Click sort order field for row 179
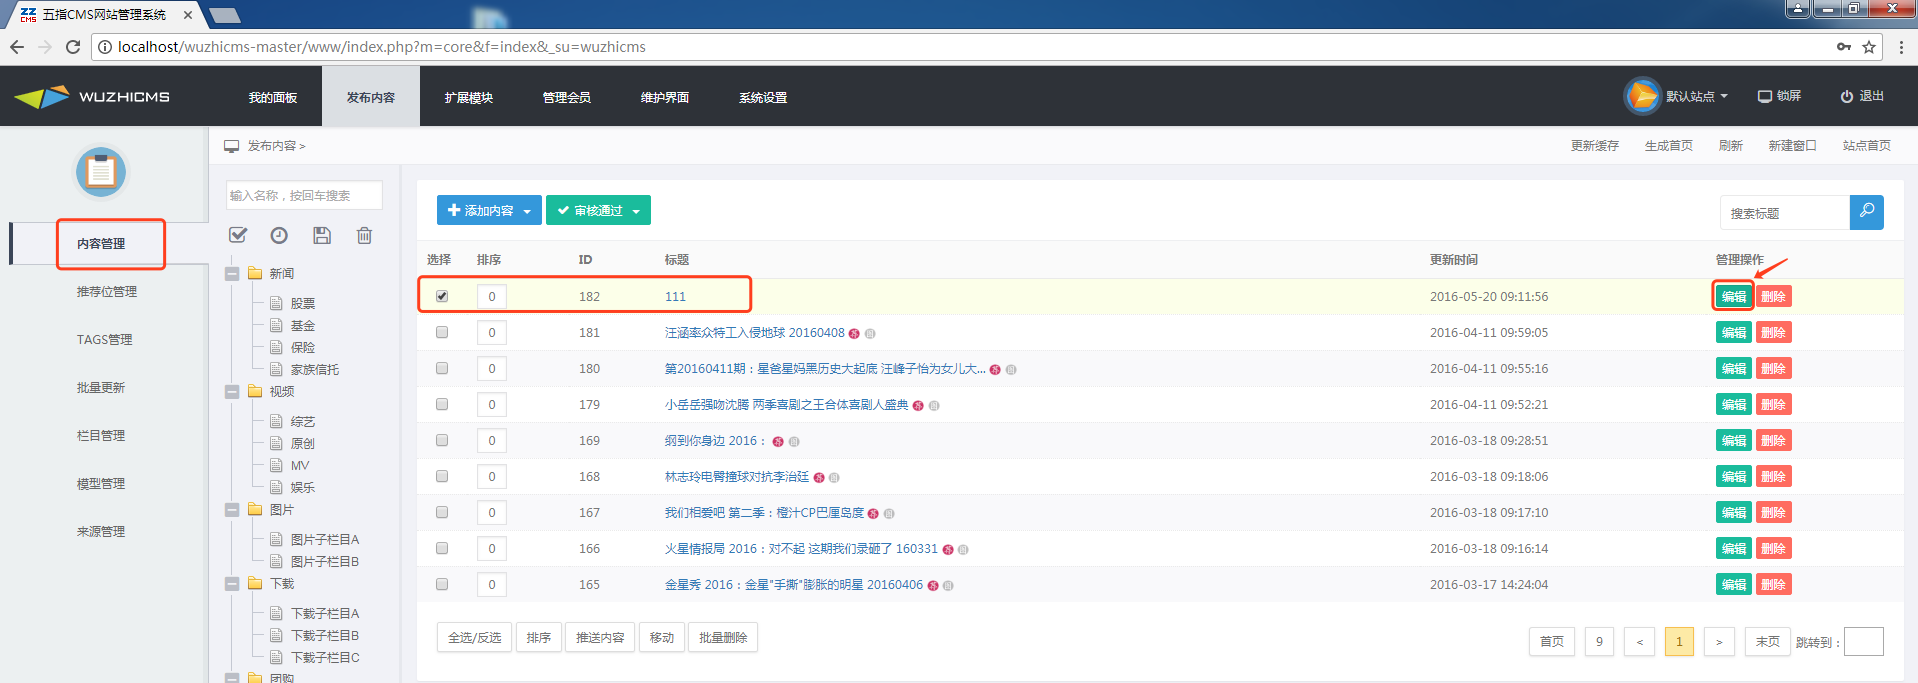This screenshot has height=683, width=1918. tap(491, 404)
